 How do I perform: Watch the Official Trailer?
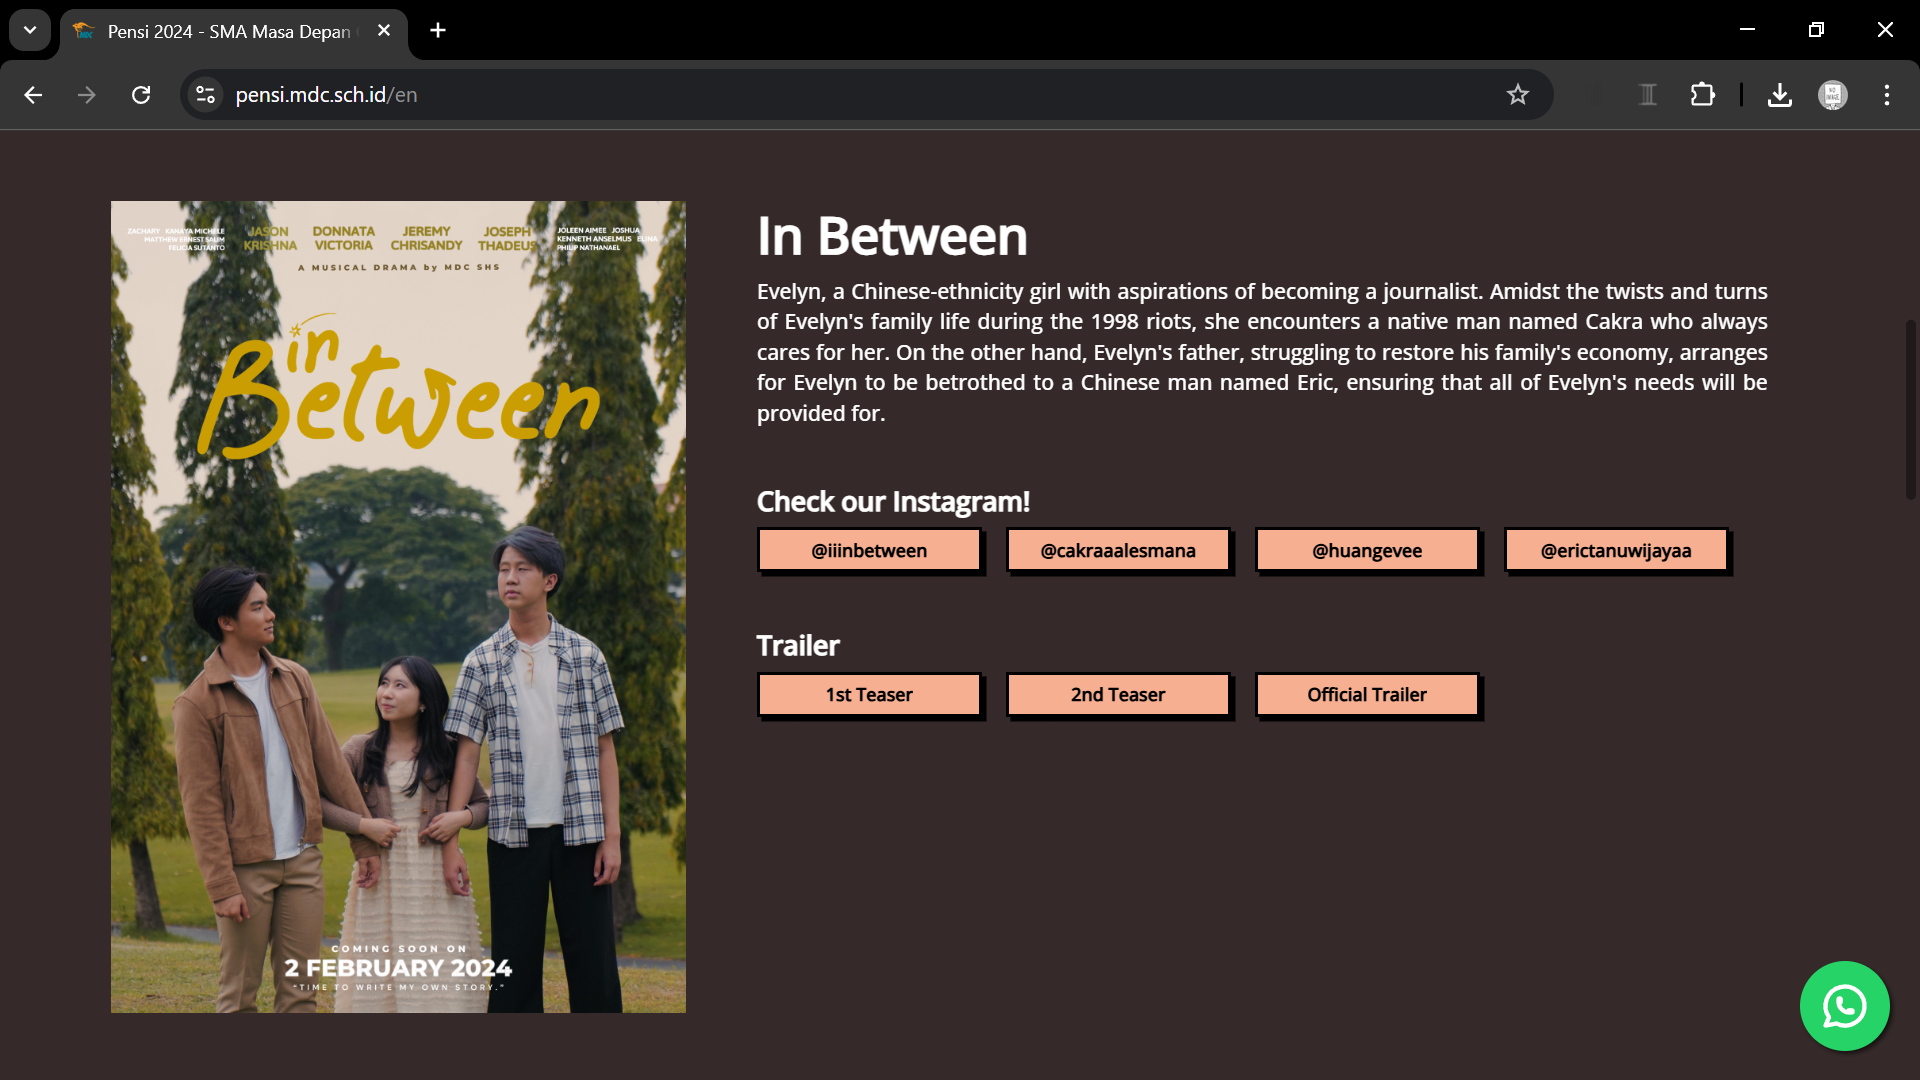point(1367,694)
